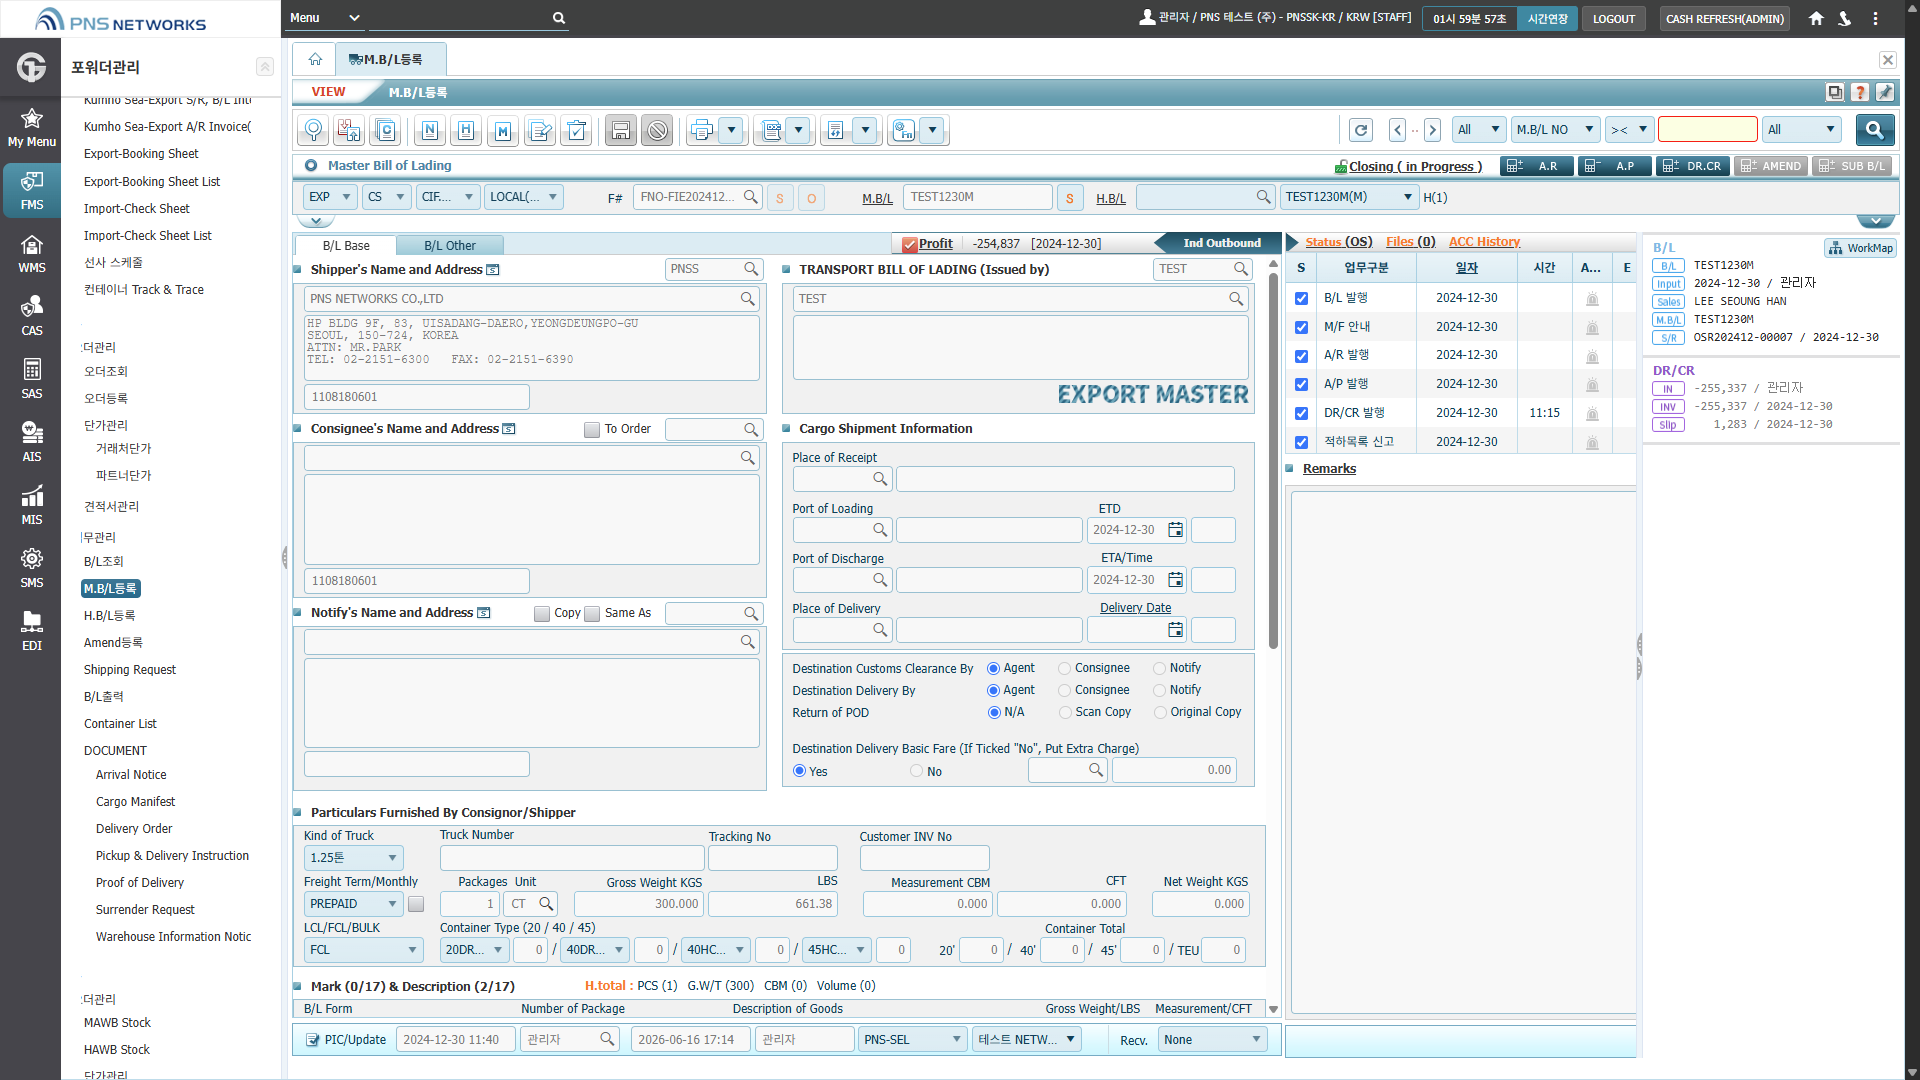The height and width of the screenshot is (1080, 1920).
Task: Open H.B/L등록 in the sidebar menu
Action: pos(109,616)
